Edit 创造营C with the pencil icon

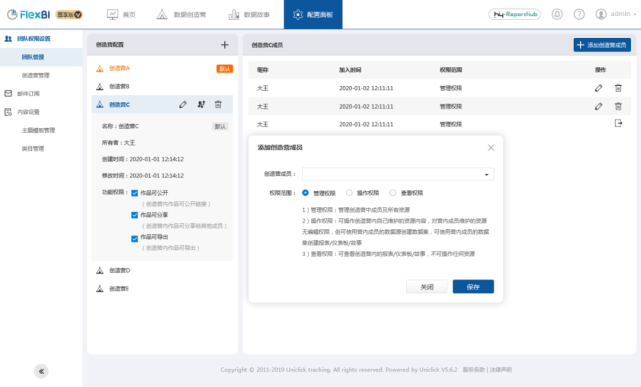[x=183, y=105]
